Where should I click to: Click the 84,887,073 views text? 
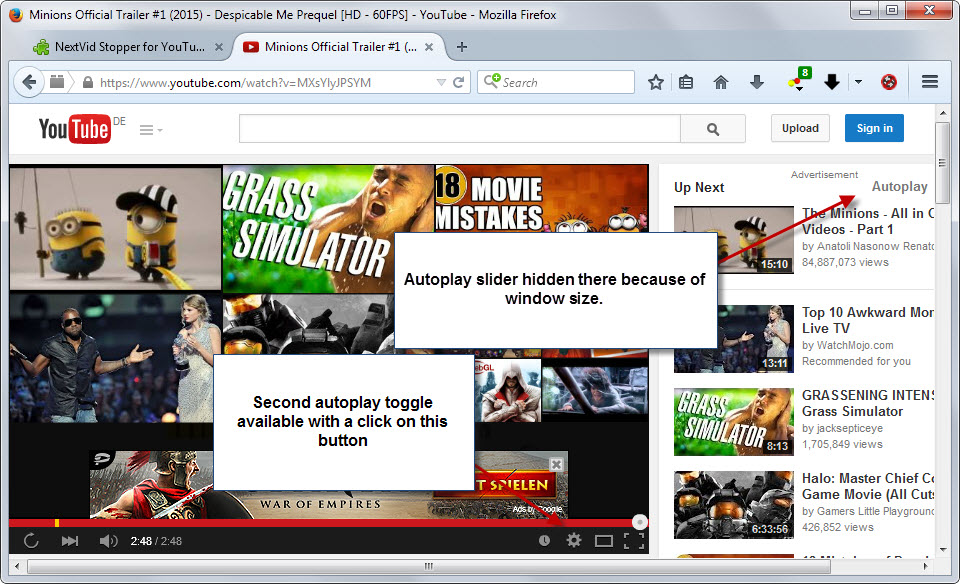click(x=845, y=262)
